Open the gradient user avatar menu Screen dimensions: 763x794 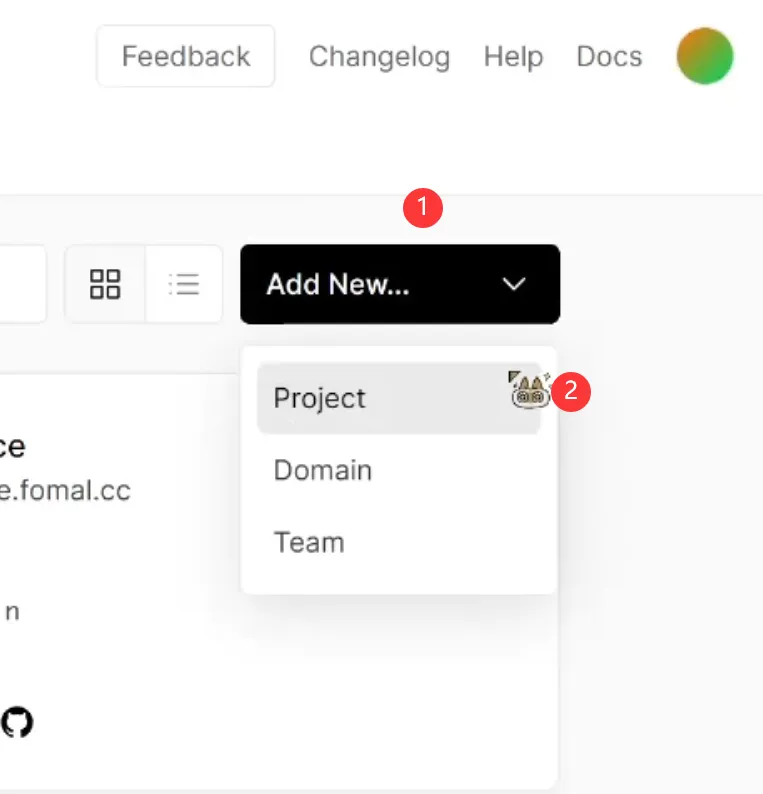pos(705,56)
